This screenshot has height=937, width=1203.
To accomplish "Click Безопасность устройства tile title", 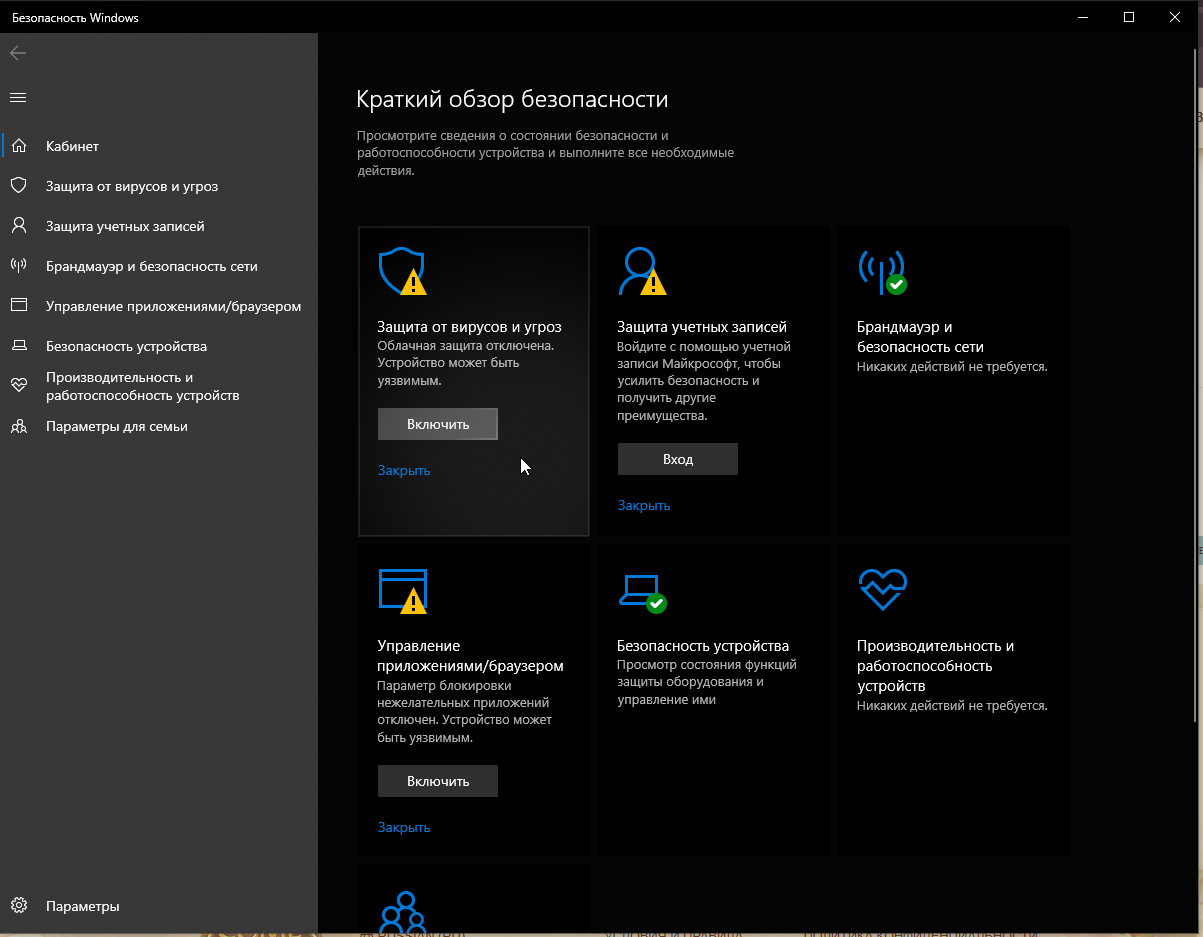I will [703, 646].
